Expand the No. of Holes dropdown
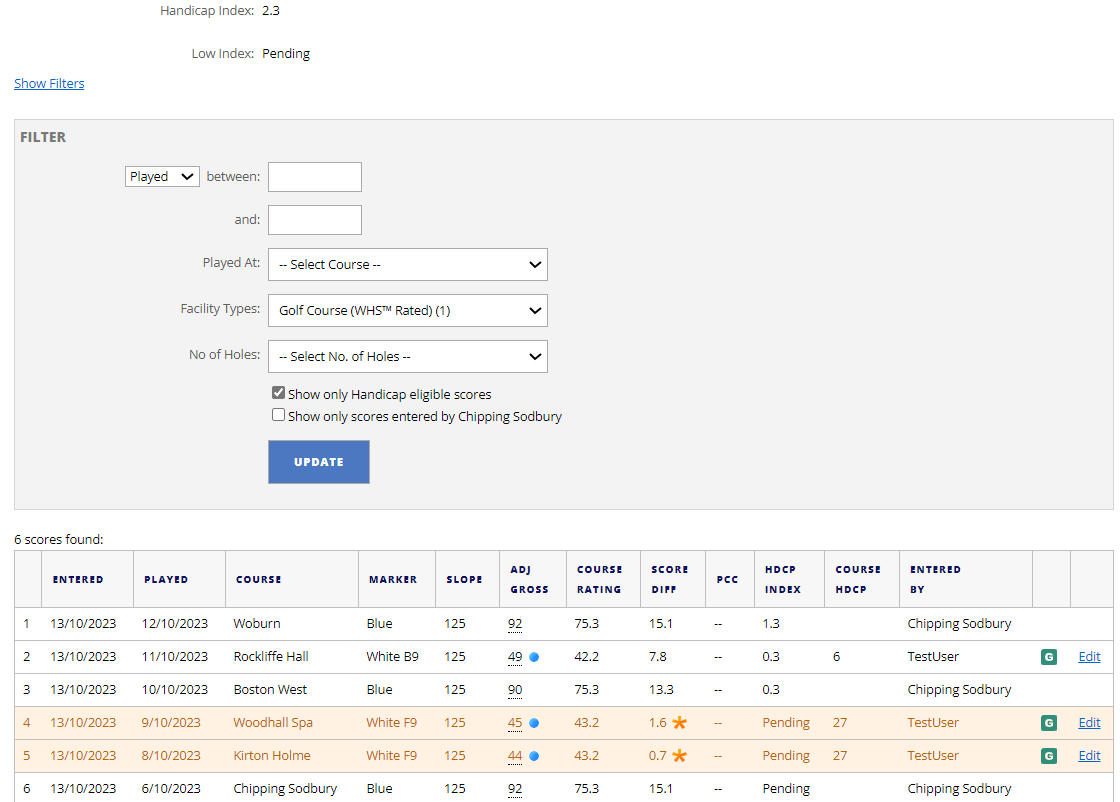1120x802 pixels. click(x=408, y=356)
